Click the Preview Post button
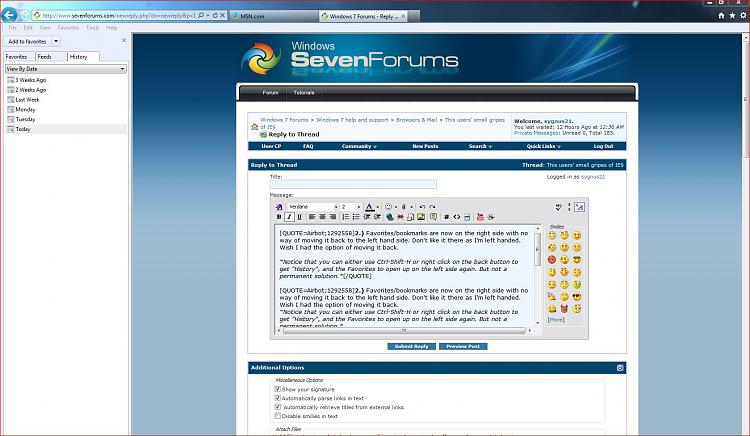750x436 pixels. point(463,346)
